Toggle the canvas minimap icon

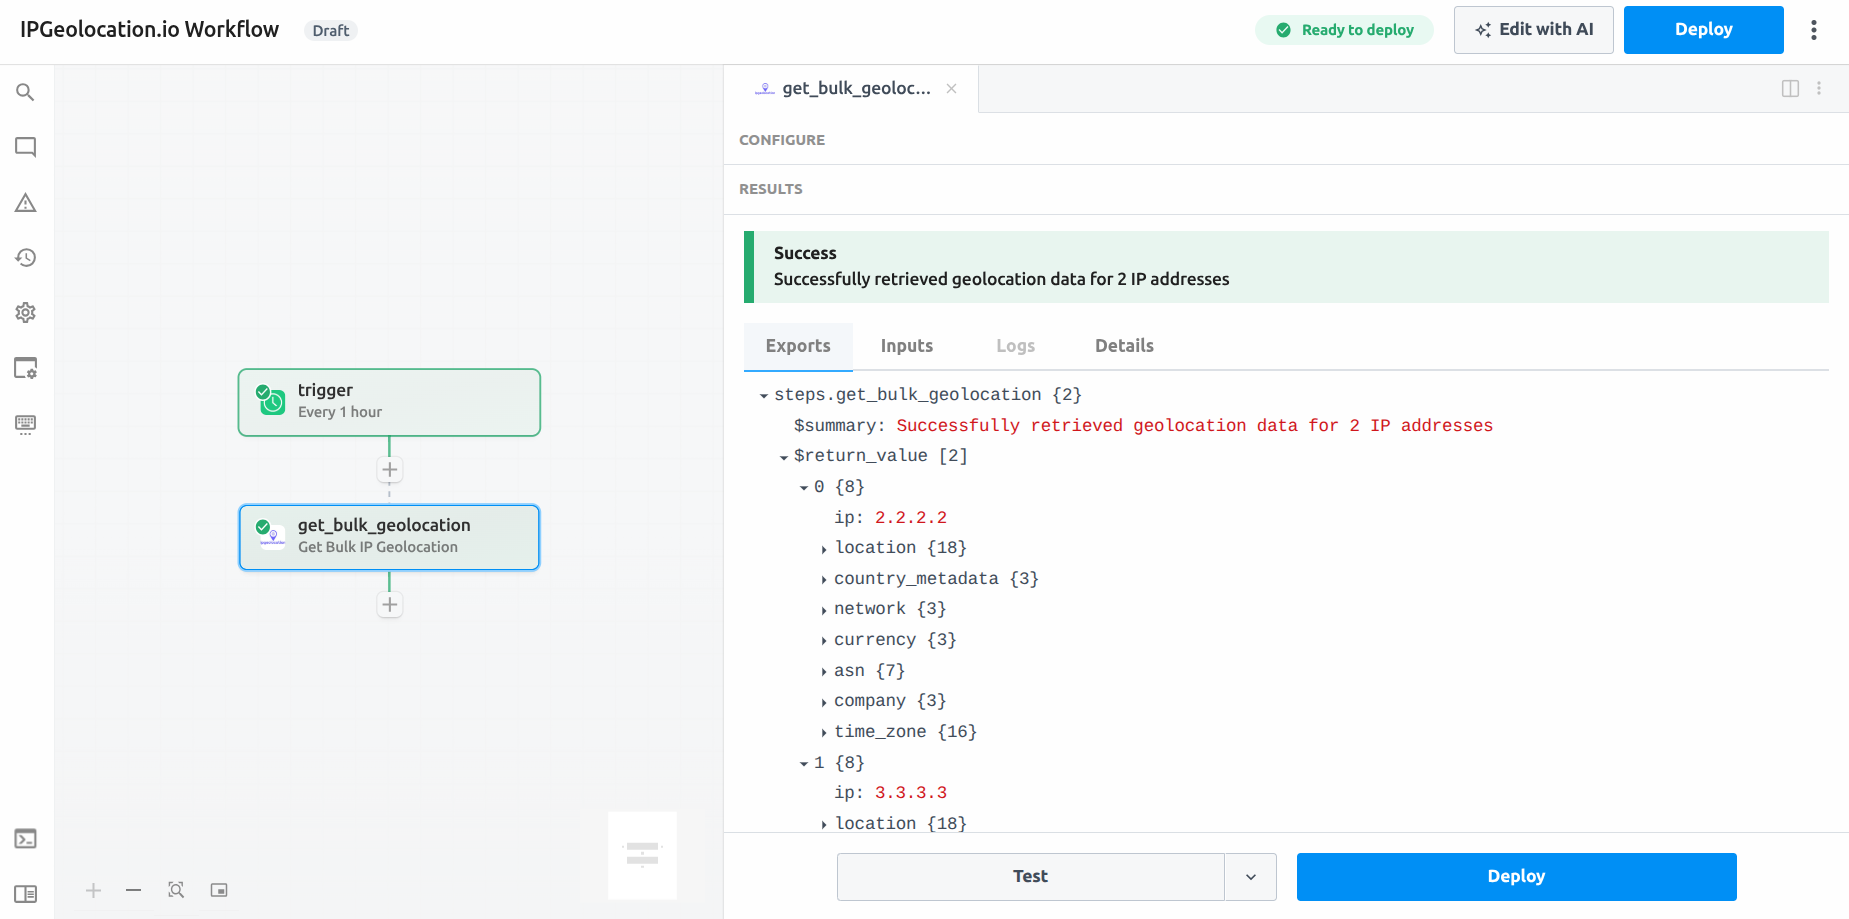[x=219, y=890]
